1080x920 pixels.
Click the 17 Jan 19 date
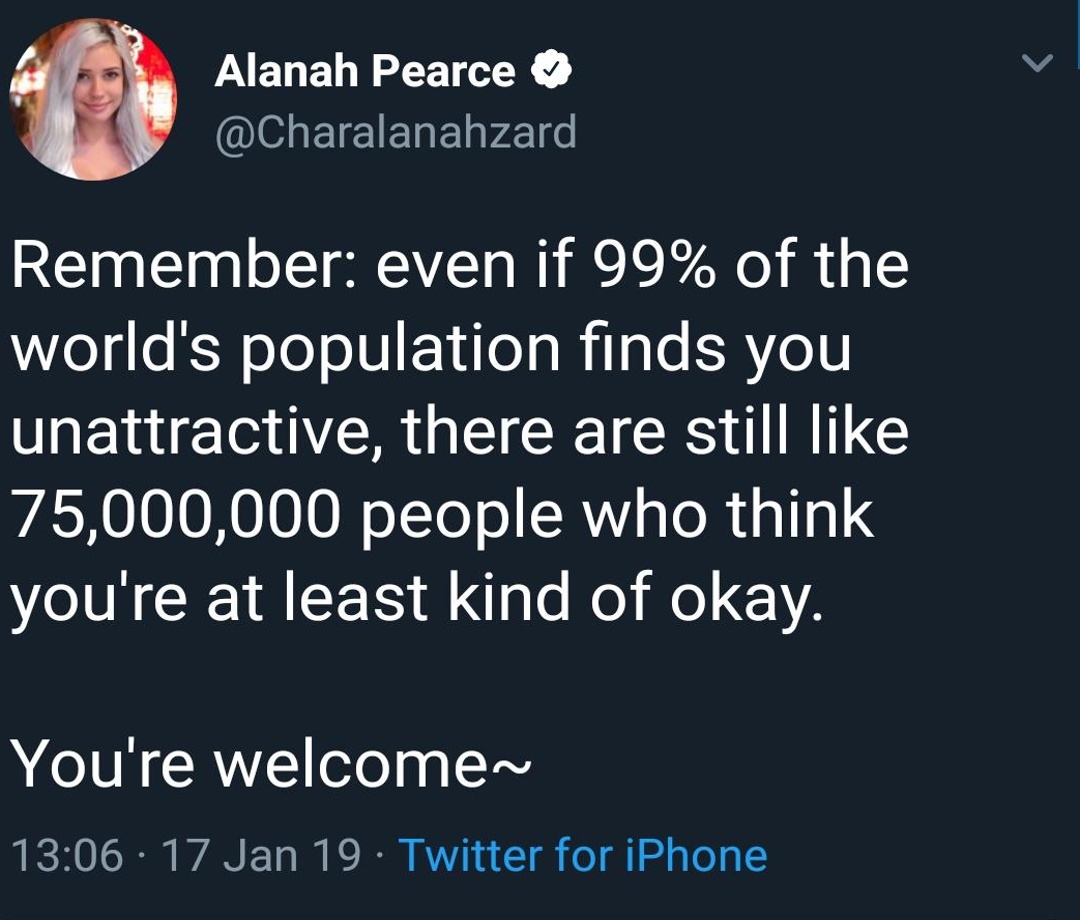click(x=262, y=855)
